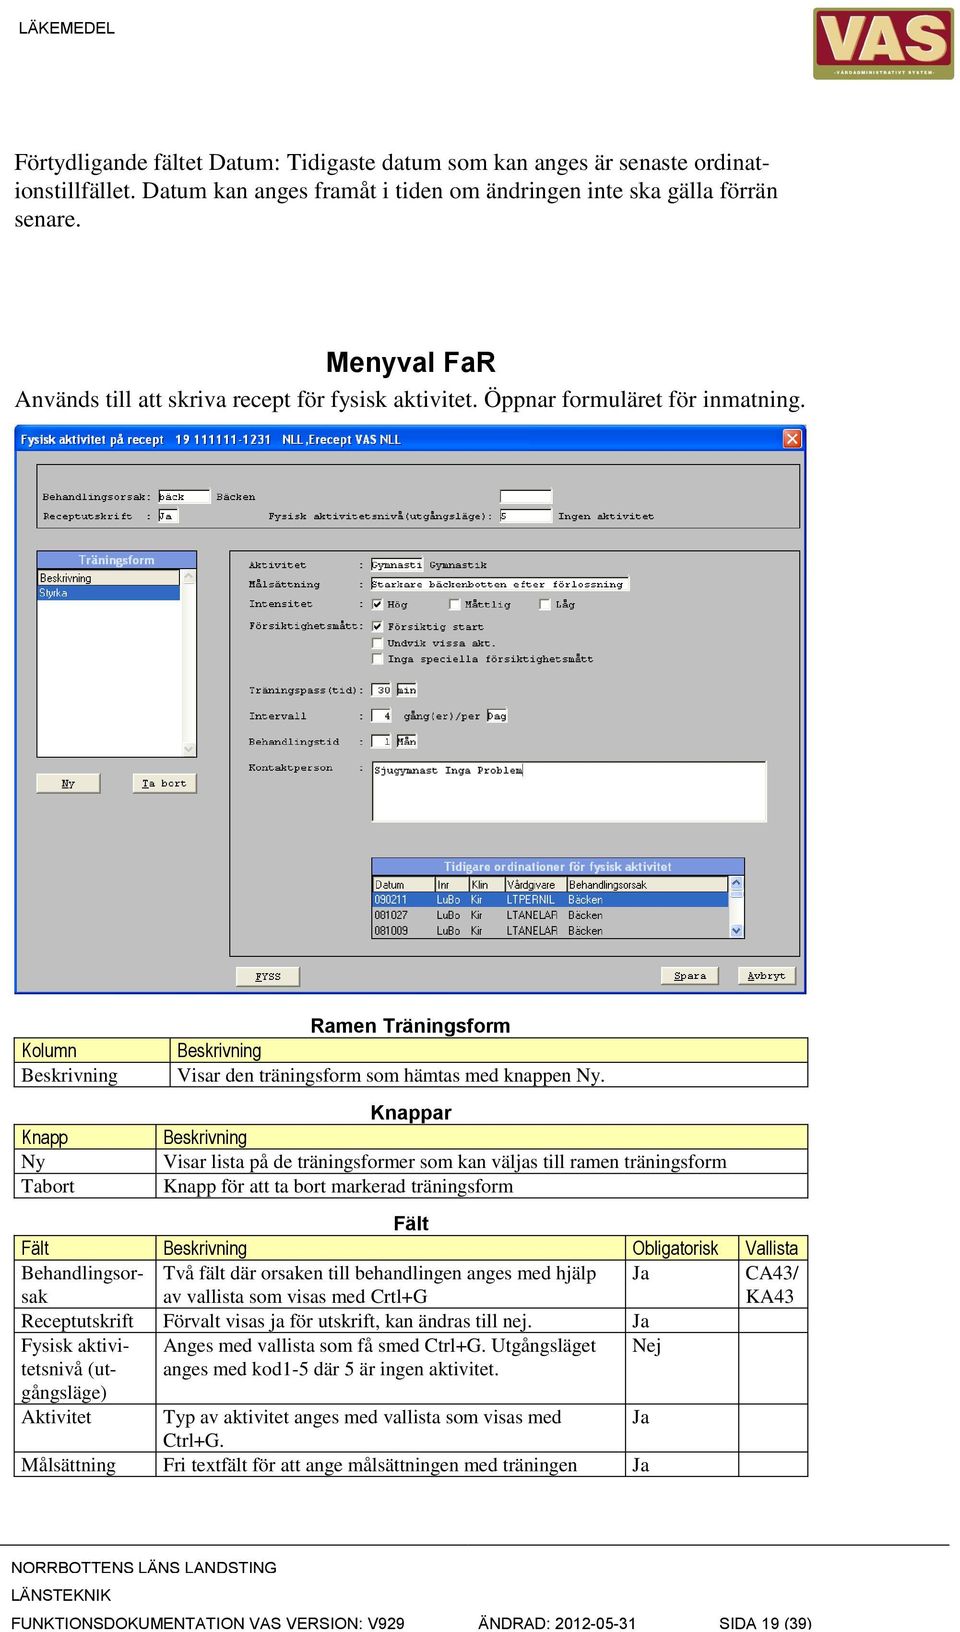Click the Aktivitet code field
The image size is (960, 1632).
click(397, 565)
